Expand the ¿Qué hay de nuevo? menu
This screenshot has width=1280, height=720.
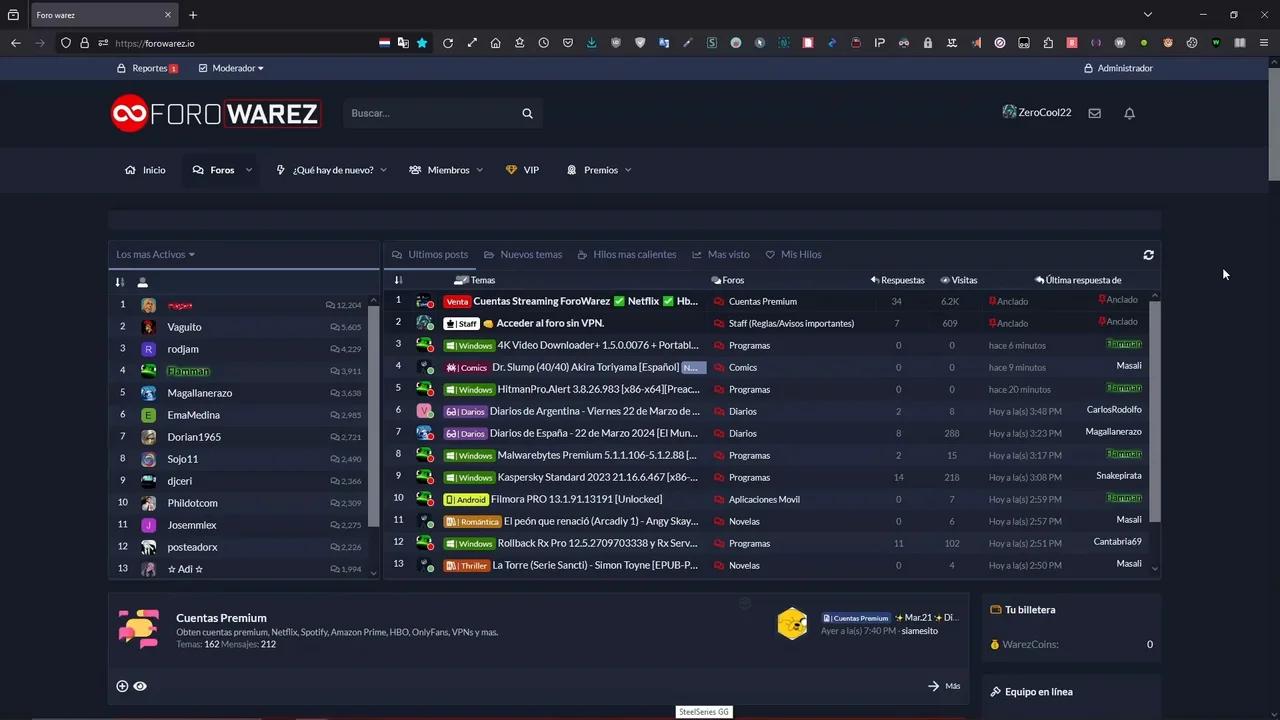(384, 170)
